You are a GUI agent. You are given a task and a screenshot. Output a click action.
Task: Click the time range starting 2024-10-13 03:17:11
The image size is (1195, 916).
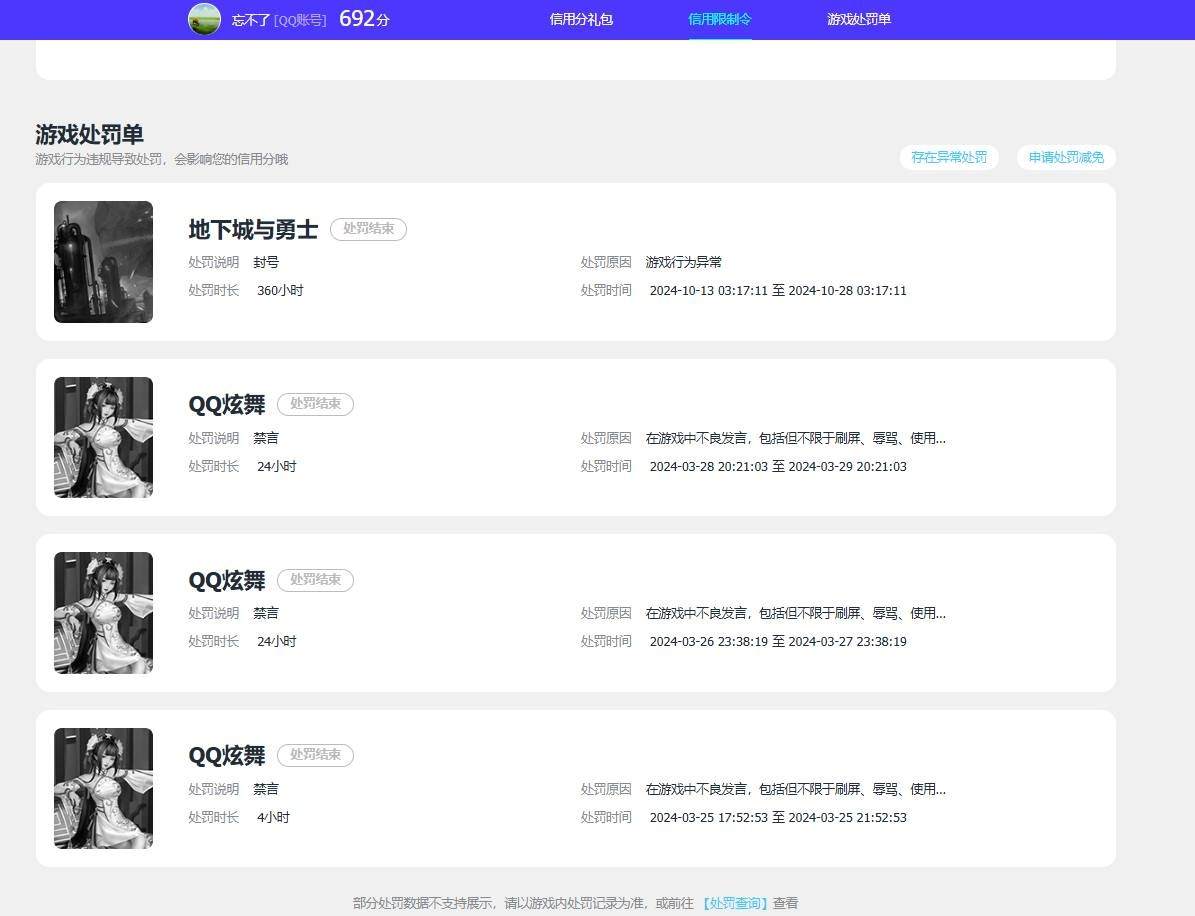778,290
